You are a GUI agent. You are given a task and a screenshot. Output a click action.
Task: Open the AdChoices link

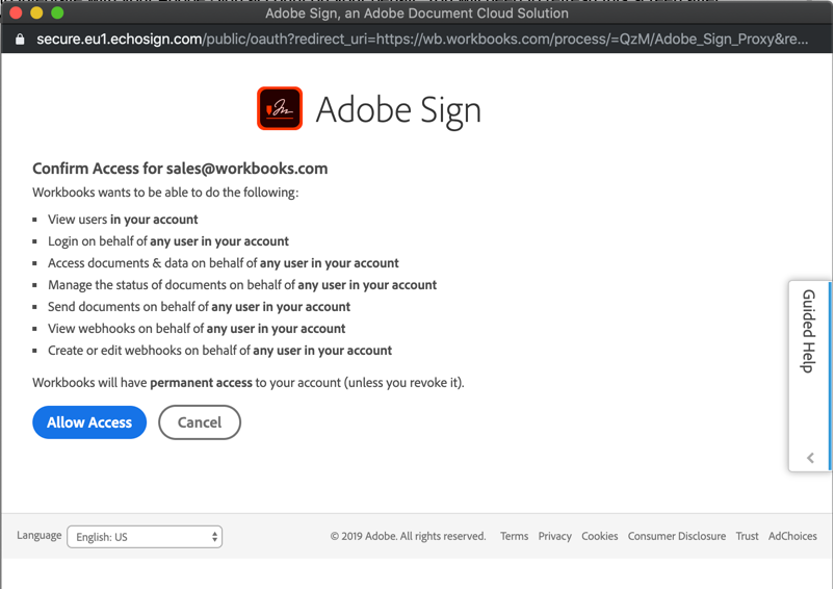tap(793, 536)
